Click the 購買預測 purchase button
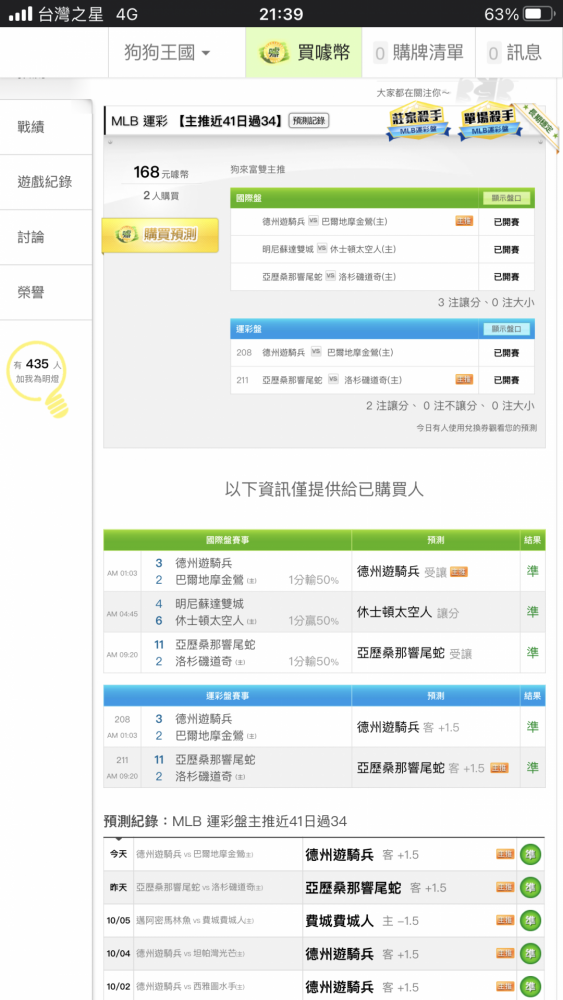The height and width of the screenshot is (1000, 563). 160,235
